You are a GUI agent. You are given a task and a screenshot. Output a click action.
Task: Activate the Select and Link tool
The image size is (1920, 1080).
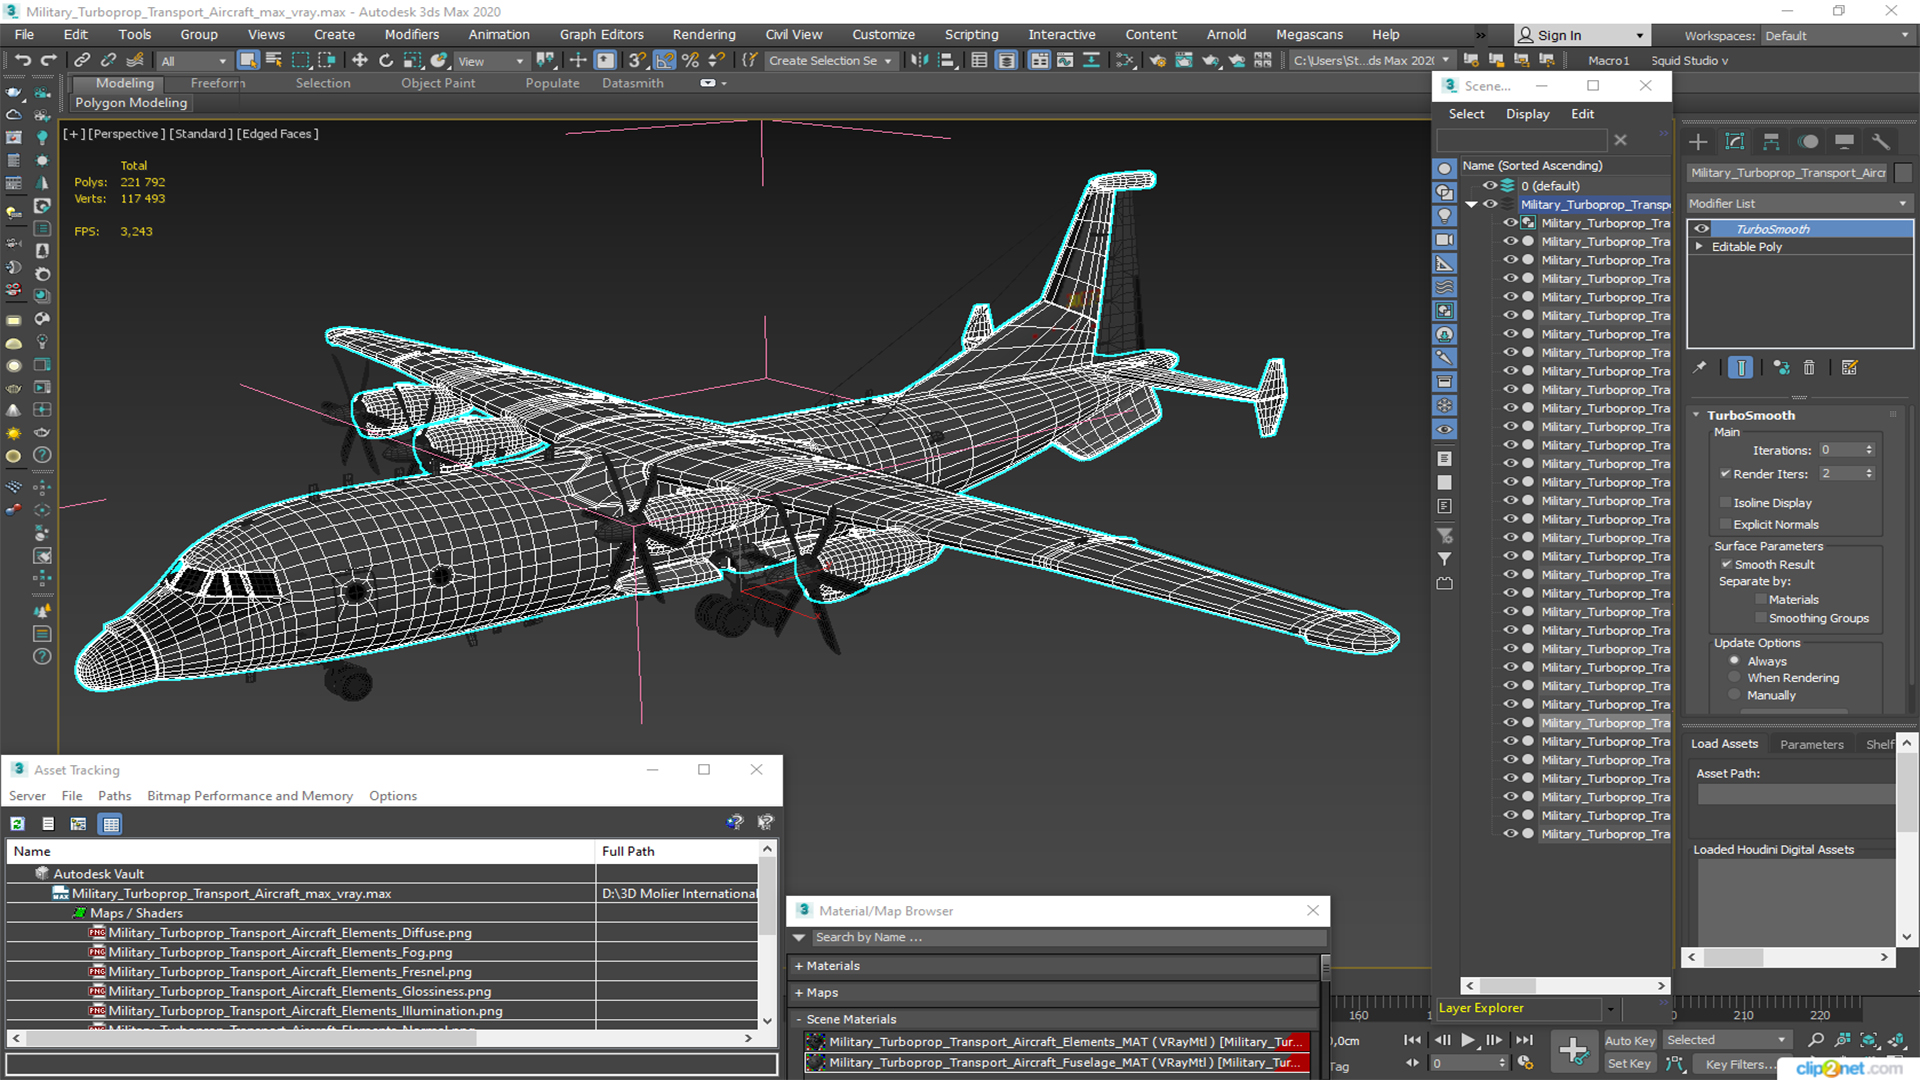pyautogui.click(x=82, y=60)
